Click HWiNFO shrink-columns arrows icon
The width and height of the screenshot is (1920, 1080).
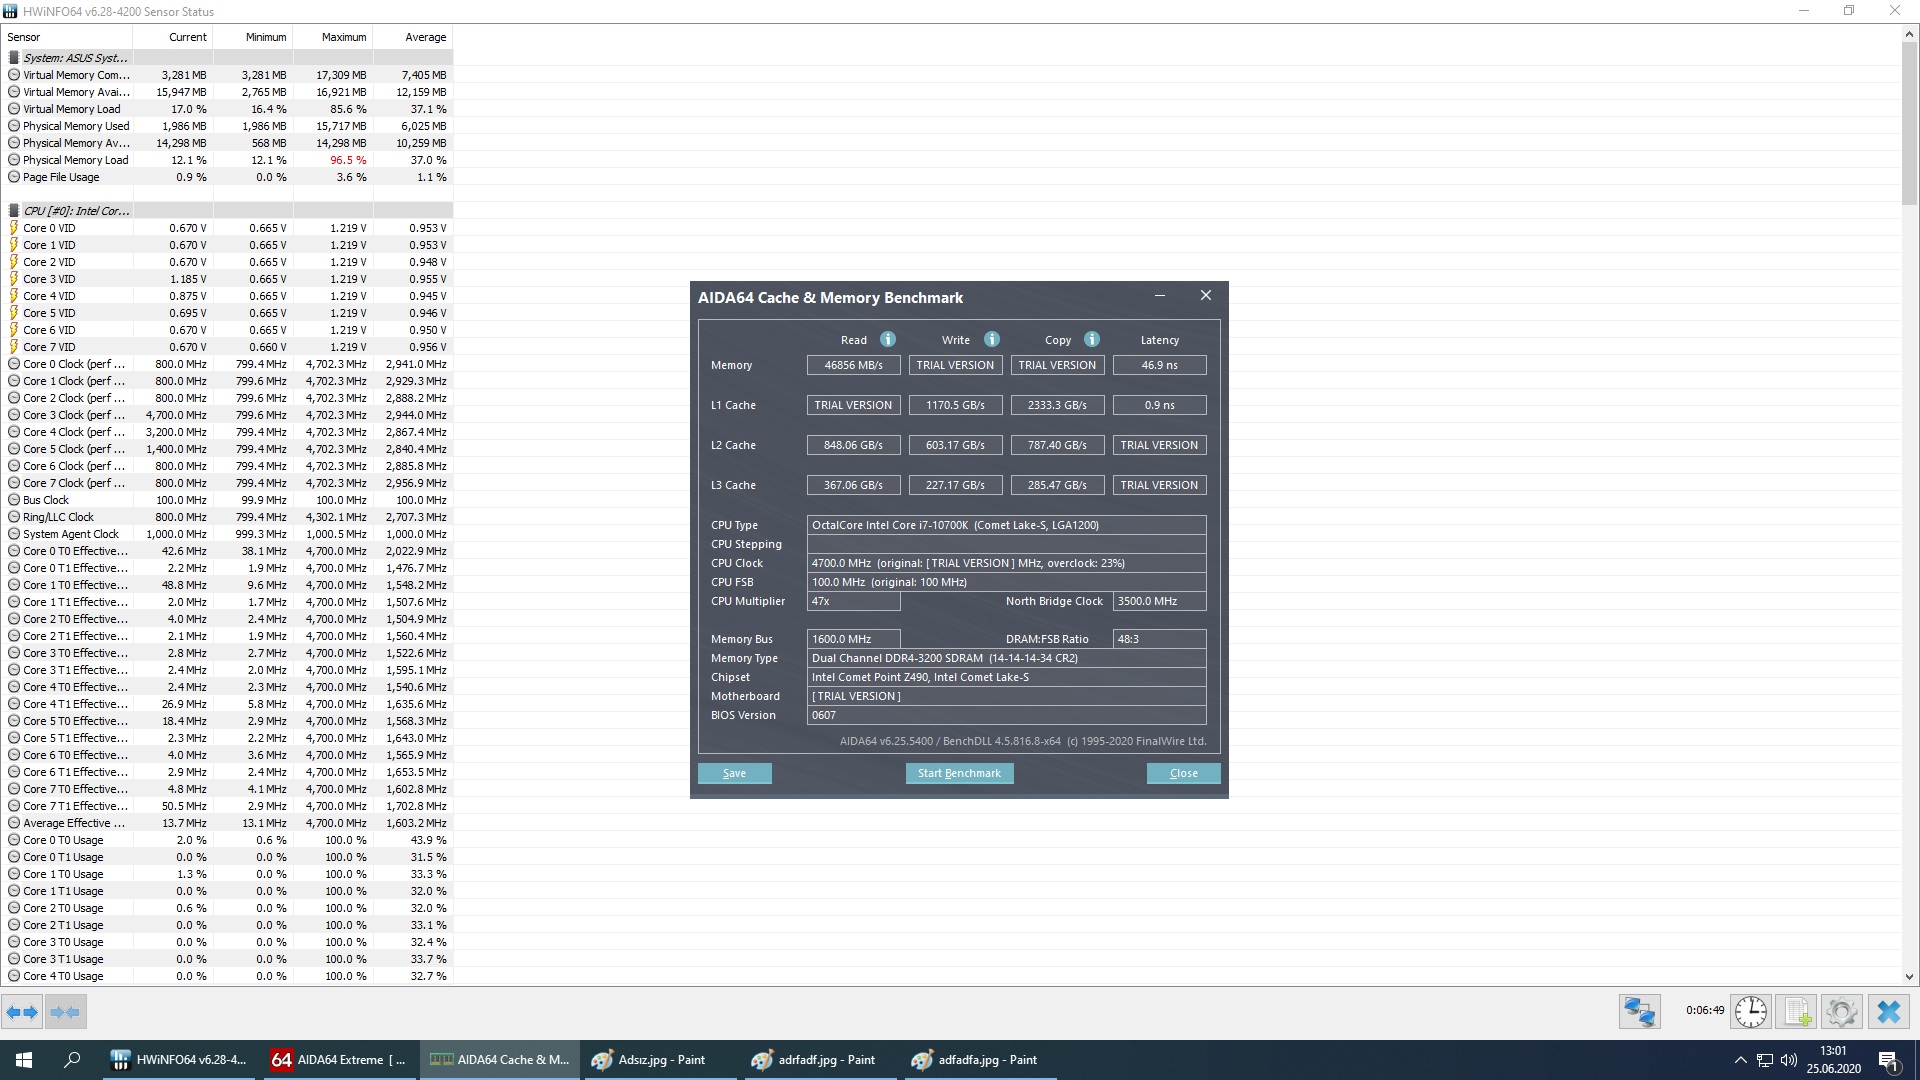(x=65, y=1012)
